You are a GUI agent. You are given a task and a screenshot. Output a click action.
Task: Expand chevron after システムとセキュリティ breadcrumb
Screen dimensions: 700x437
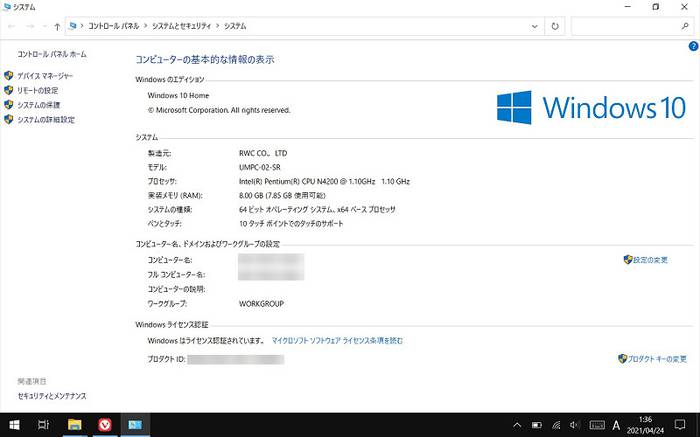point(217,26)
